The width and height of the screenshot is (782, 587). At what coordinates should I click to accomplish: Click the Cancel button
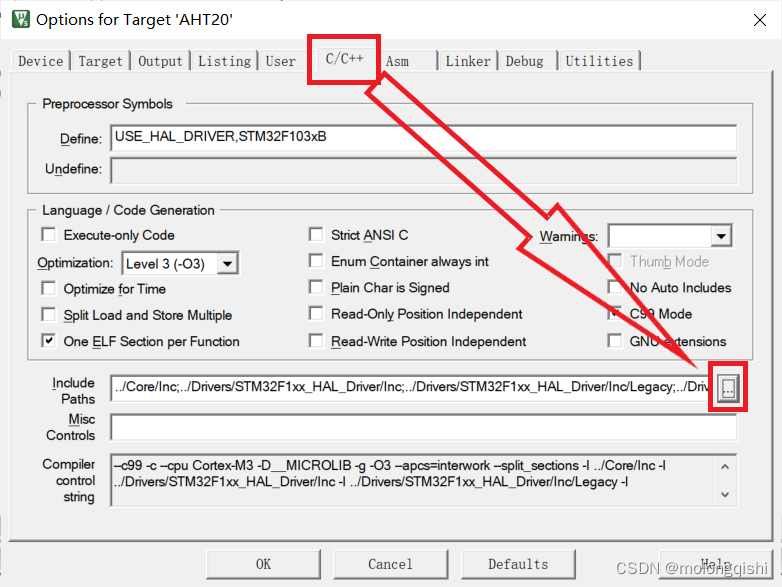[x=391, y=564]
